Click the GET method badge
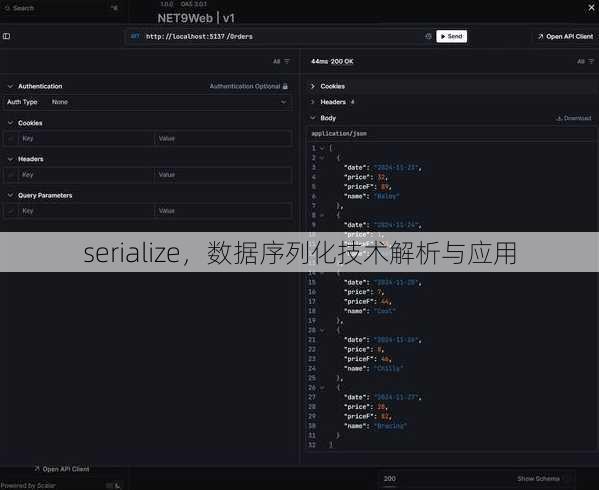This screenshot has width=599, height=490. tap(135, 36)
